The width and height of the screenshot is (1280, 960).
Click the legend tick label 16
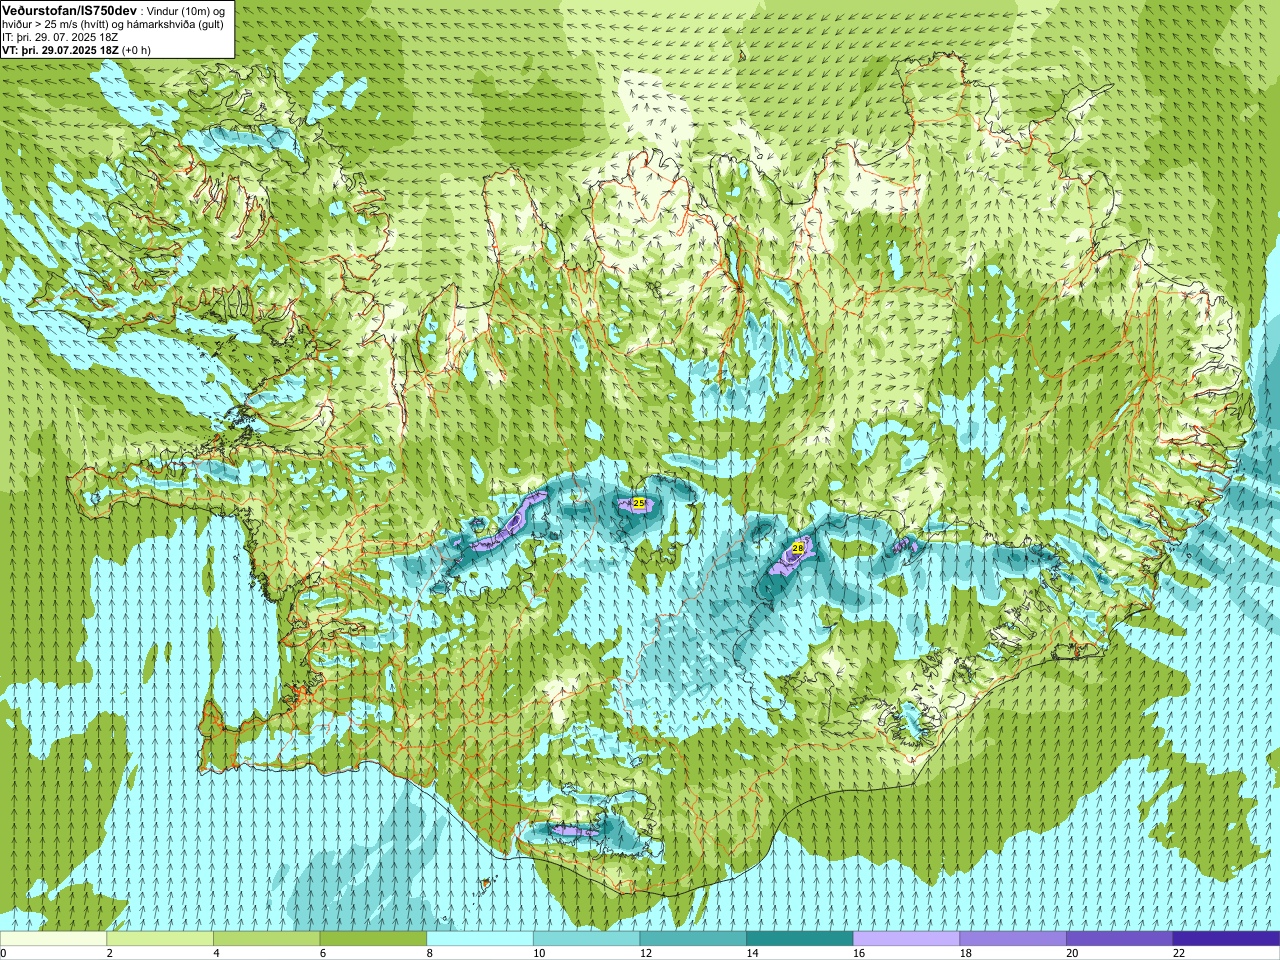pyautogui.click(x=859, y=953)
